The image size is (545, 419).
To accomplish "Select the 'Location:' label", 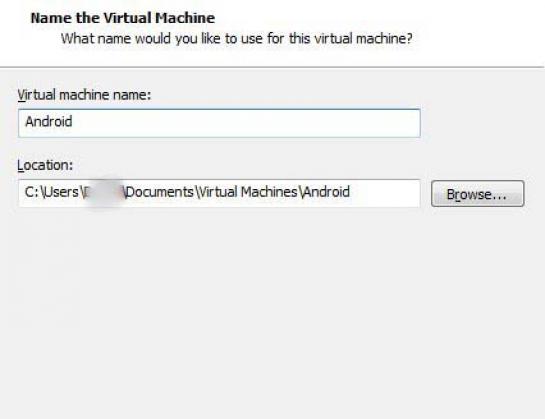I will [45, 165].
